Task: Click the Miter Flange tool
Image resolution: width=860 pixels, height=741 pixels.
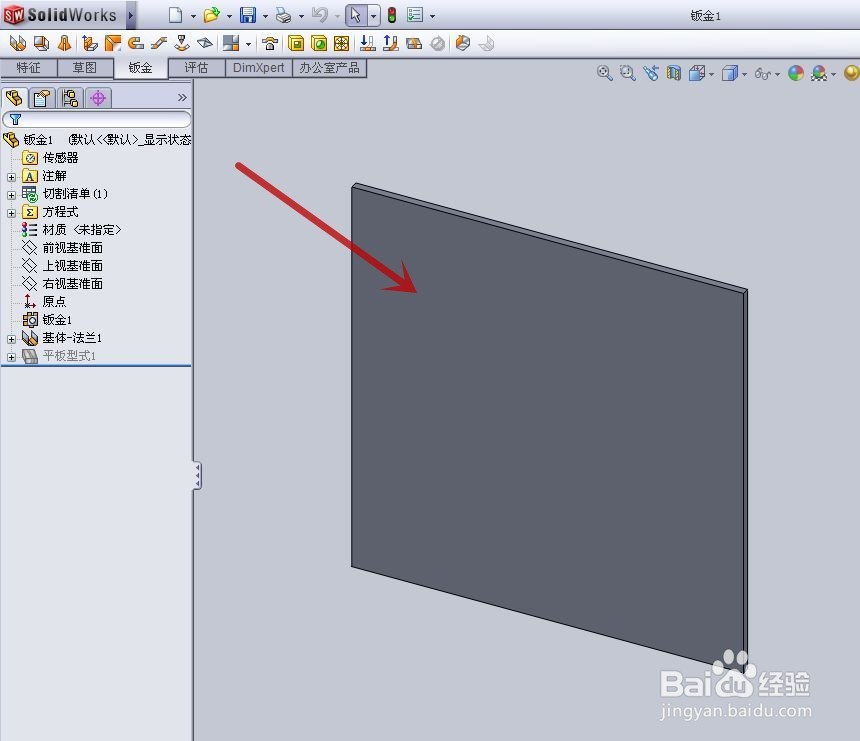Action: pyautogui.click(x=112, y=43)
